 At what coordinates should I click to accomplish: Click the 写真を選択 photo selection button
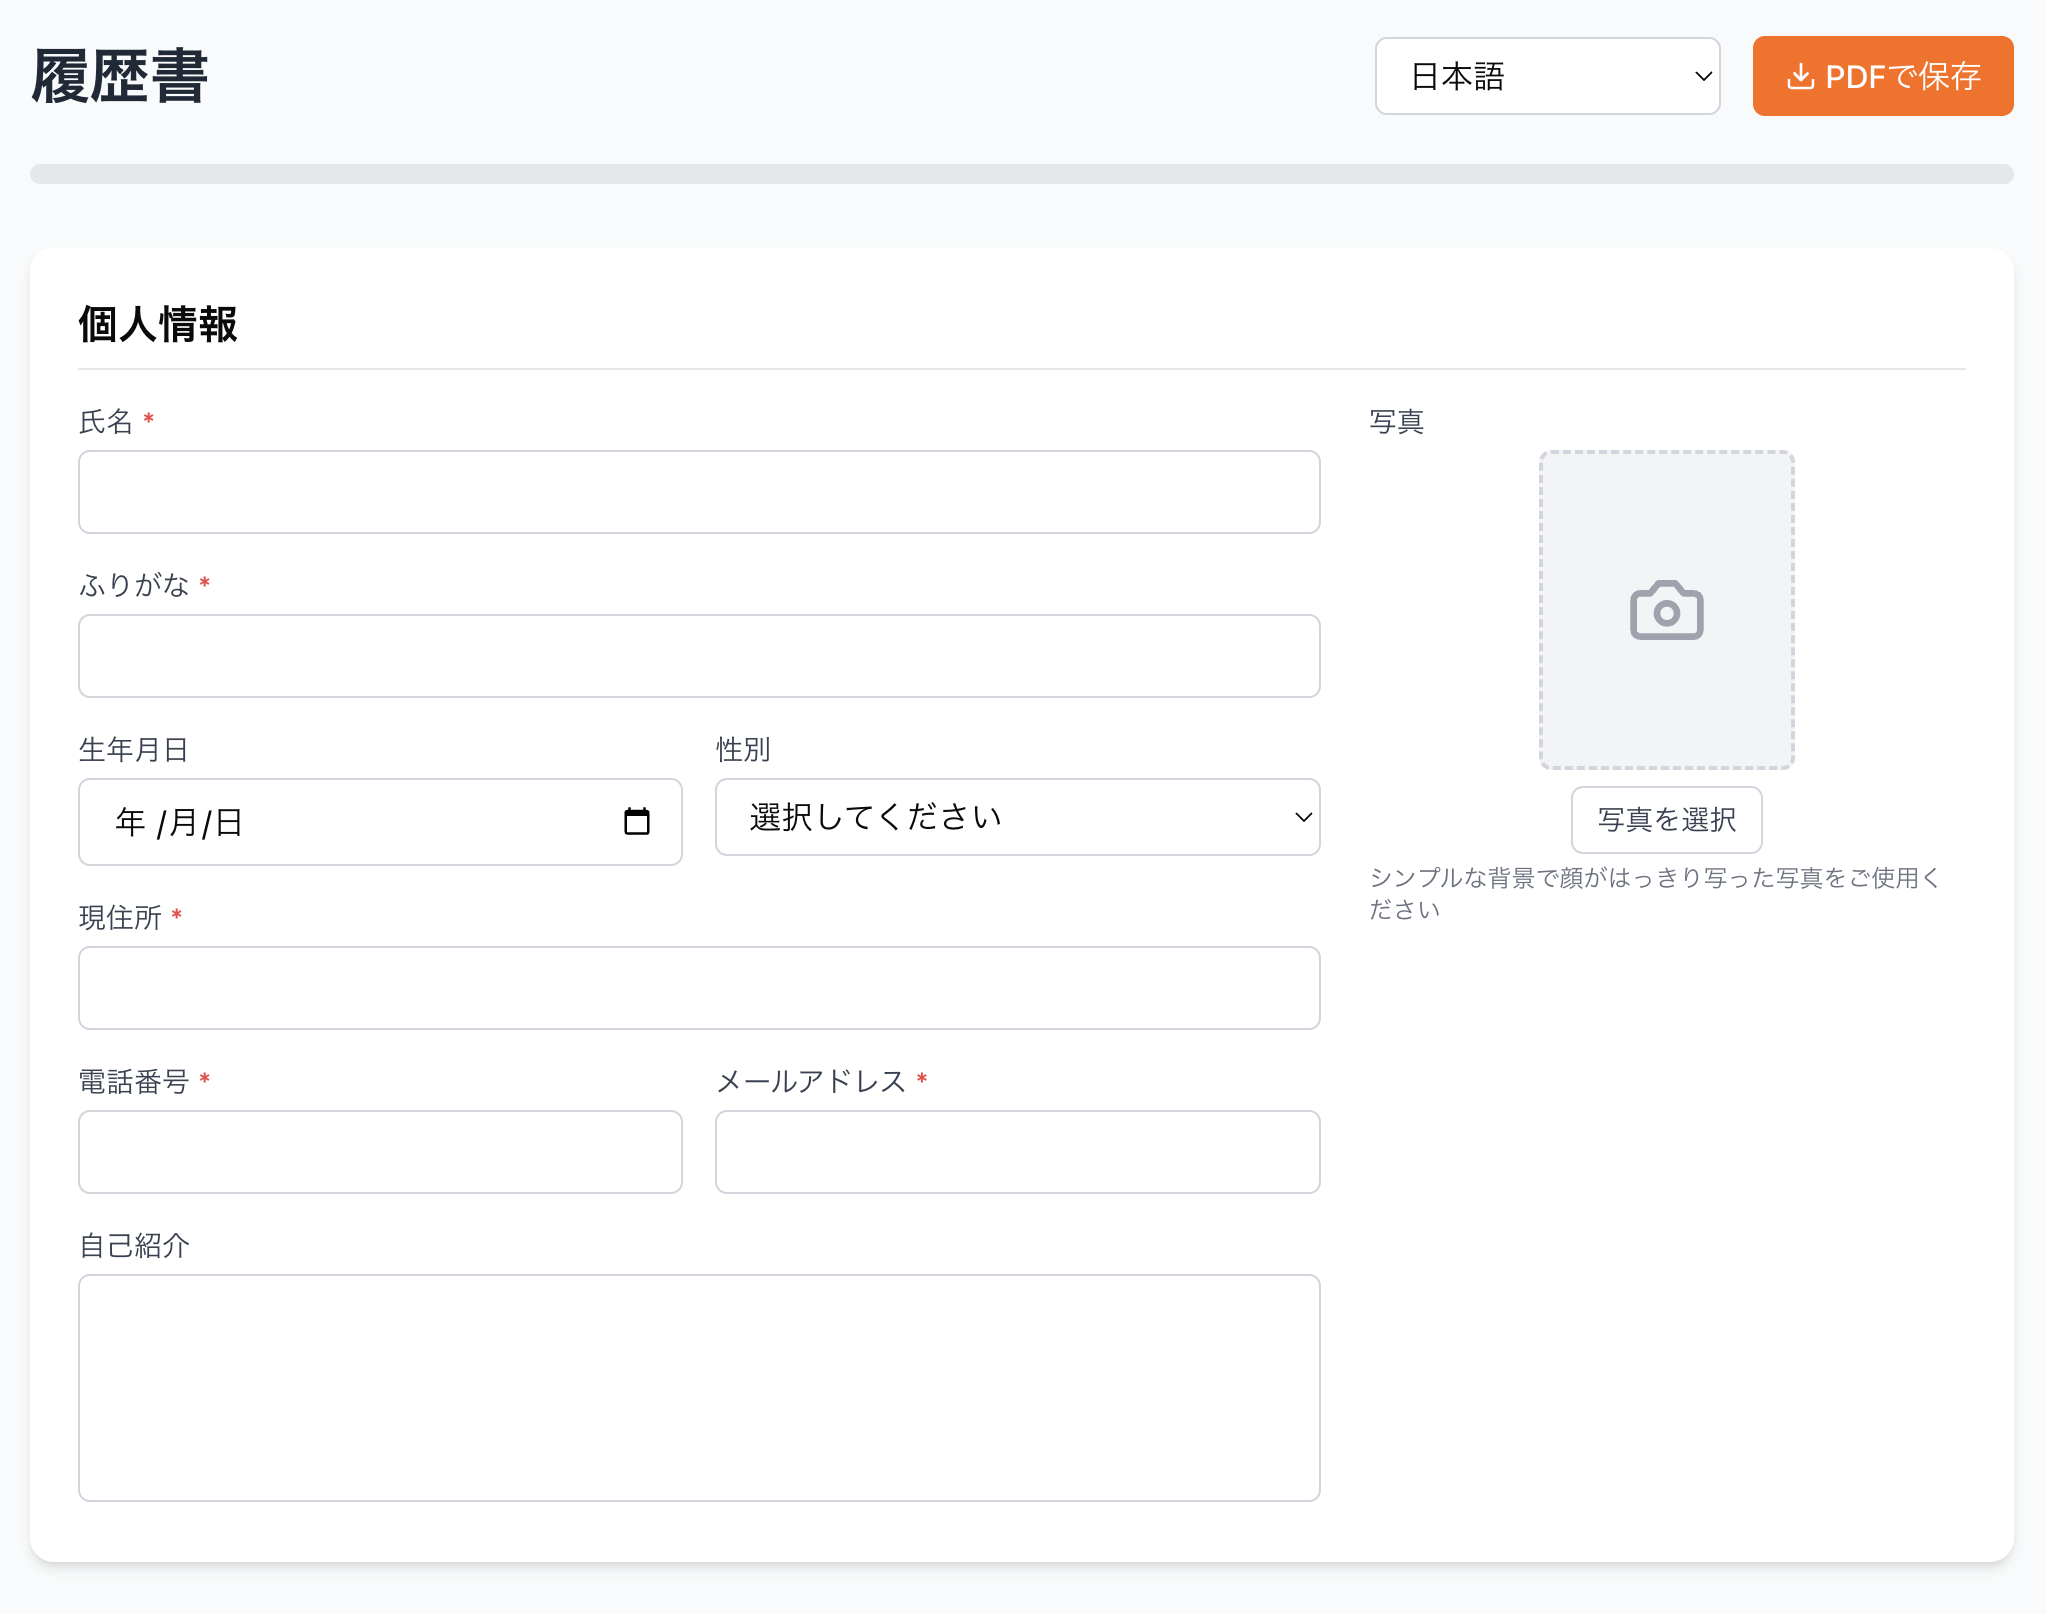pyautogui.click(x=1665, y=819)
